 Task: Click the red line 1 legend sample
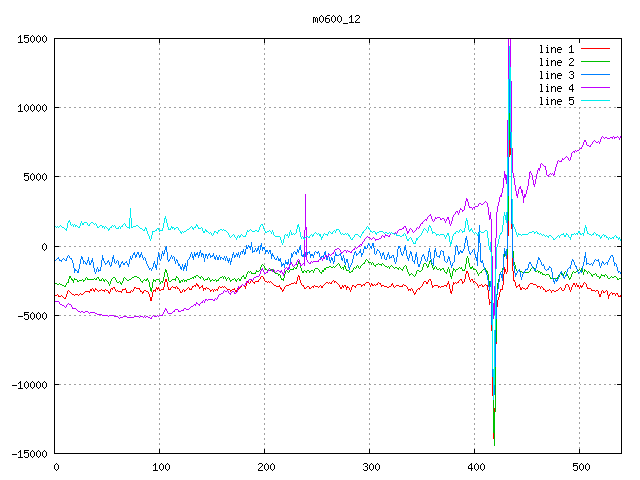point(595,49)
